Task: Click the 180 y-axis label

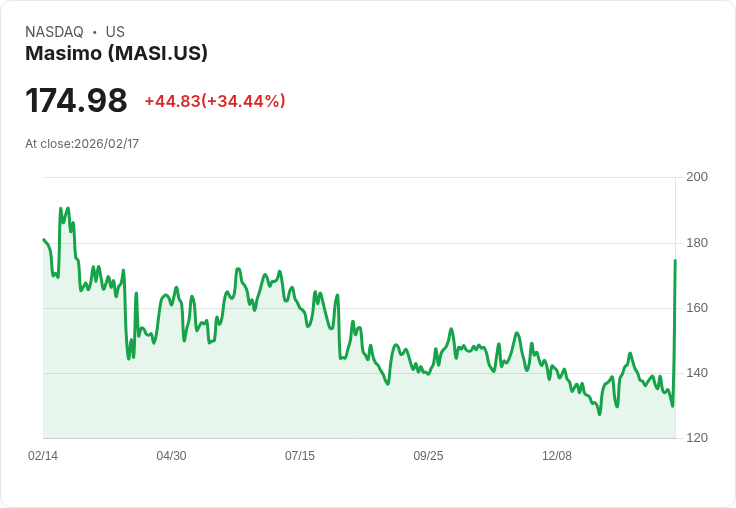Action: pos(697,243)
